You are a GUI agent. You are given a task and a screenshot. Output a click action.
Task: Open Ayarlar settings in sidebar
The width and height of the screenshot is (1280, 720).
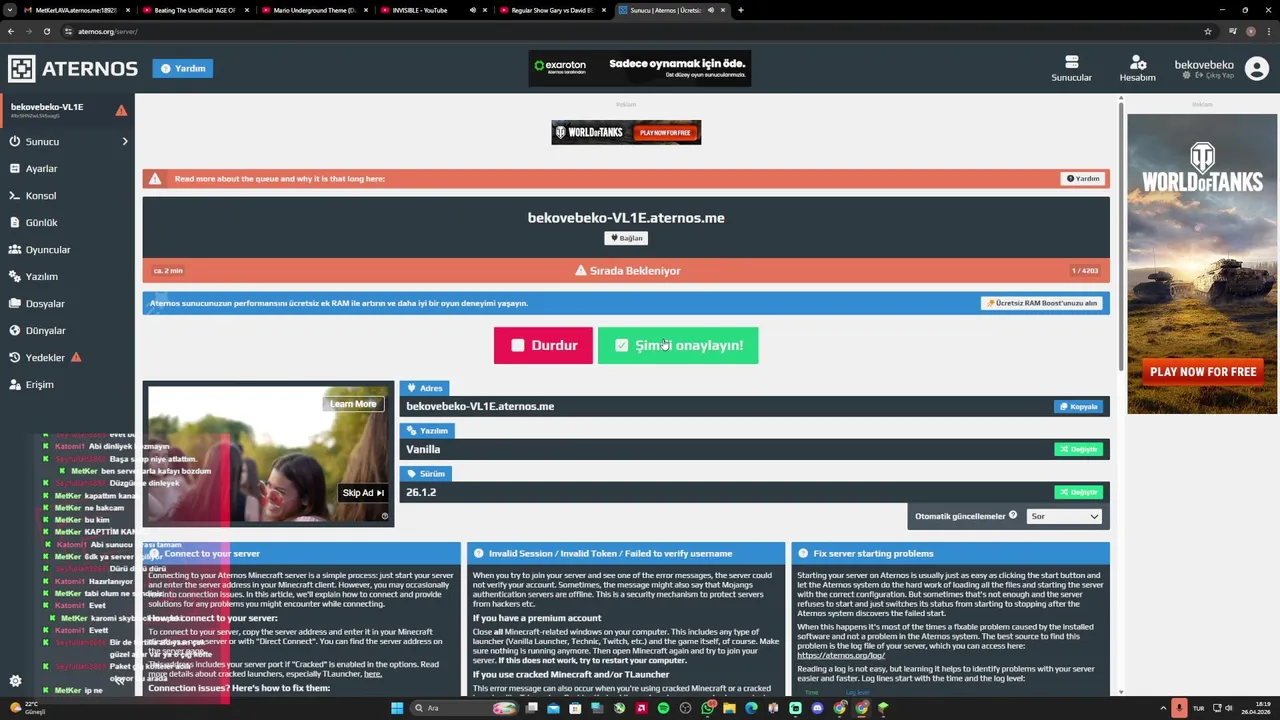click(67, 168)
